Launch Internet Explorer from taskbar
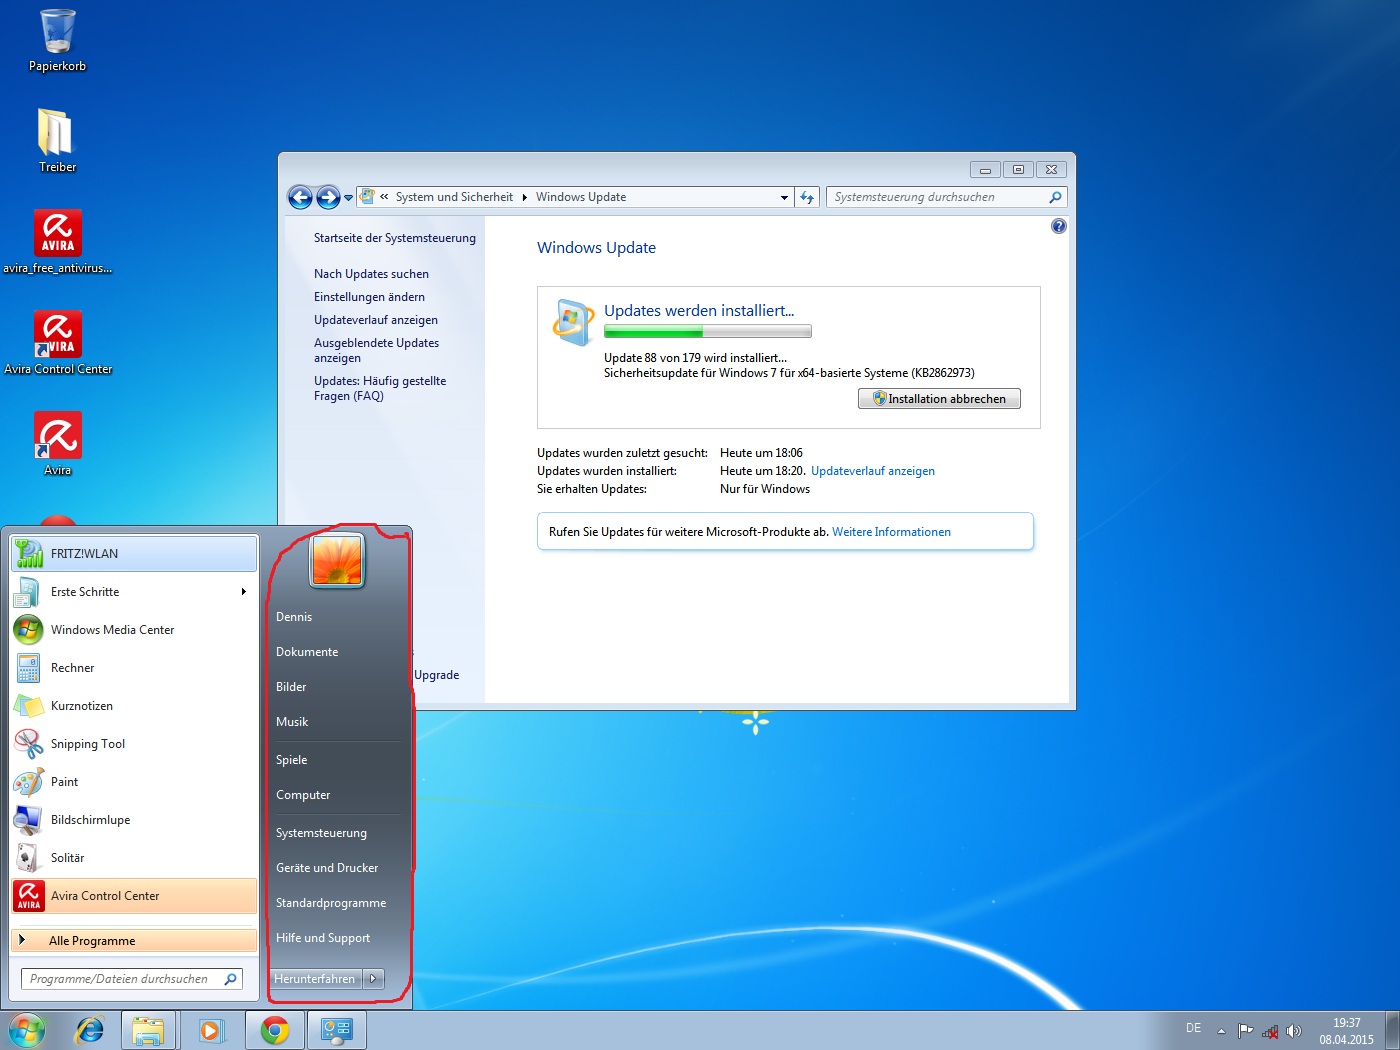The height and width of the screenshot is (1050, 1400). point(90,1030)
